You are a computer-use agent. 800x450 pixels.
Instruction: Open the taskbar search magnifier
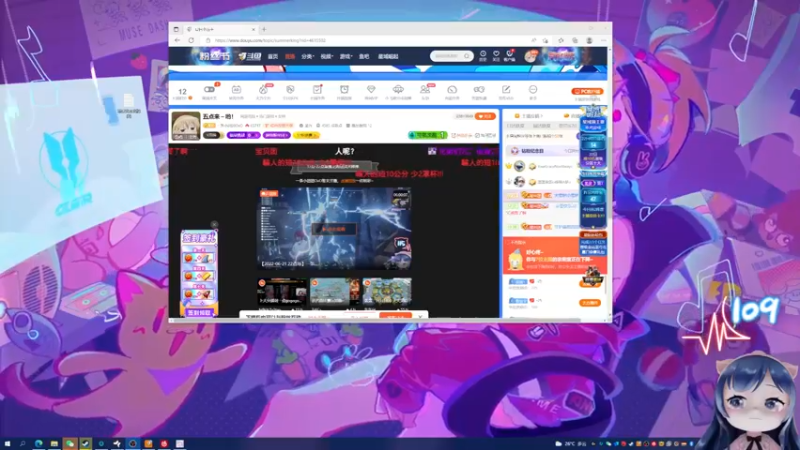(x=22, y=444)
